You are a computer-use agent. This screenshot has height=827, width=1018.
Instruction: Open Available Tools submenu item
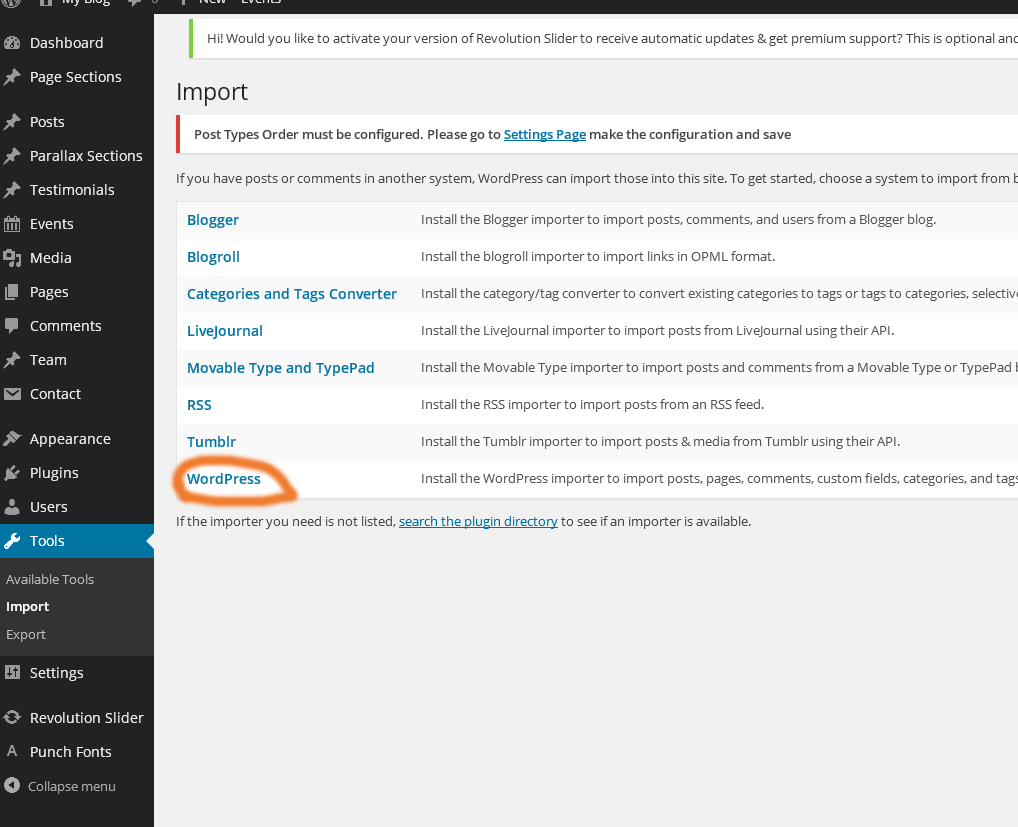click(50, 580)
